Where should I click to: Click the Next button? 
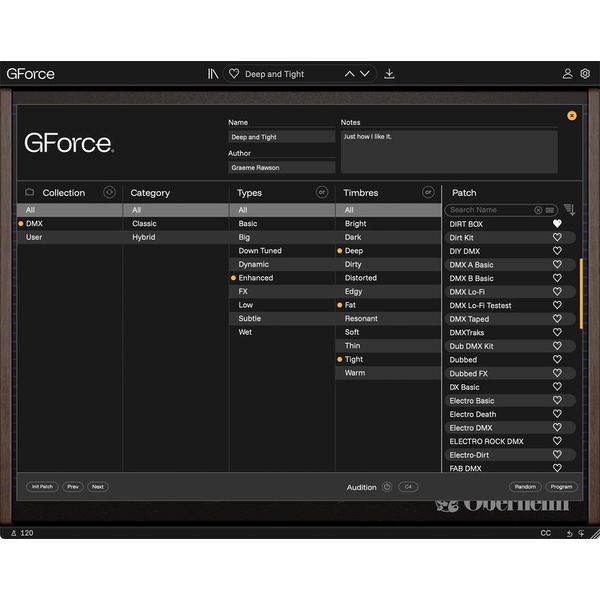(98, 487)
